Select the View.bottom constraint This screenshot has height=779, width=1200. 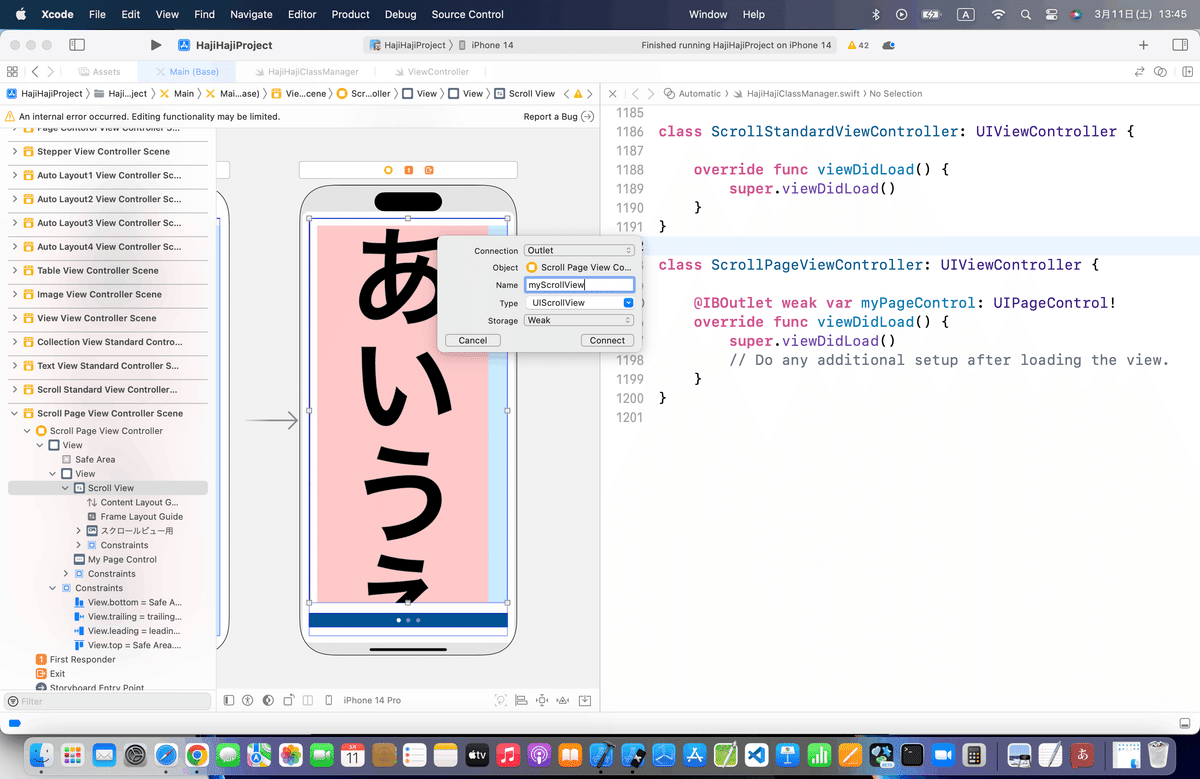[128, 603]
